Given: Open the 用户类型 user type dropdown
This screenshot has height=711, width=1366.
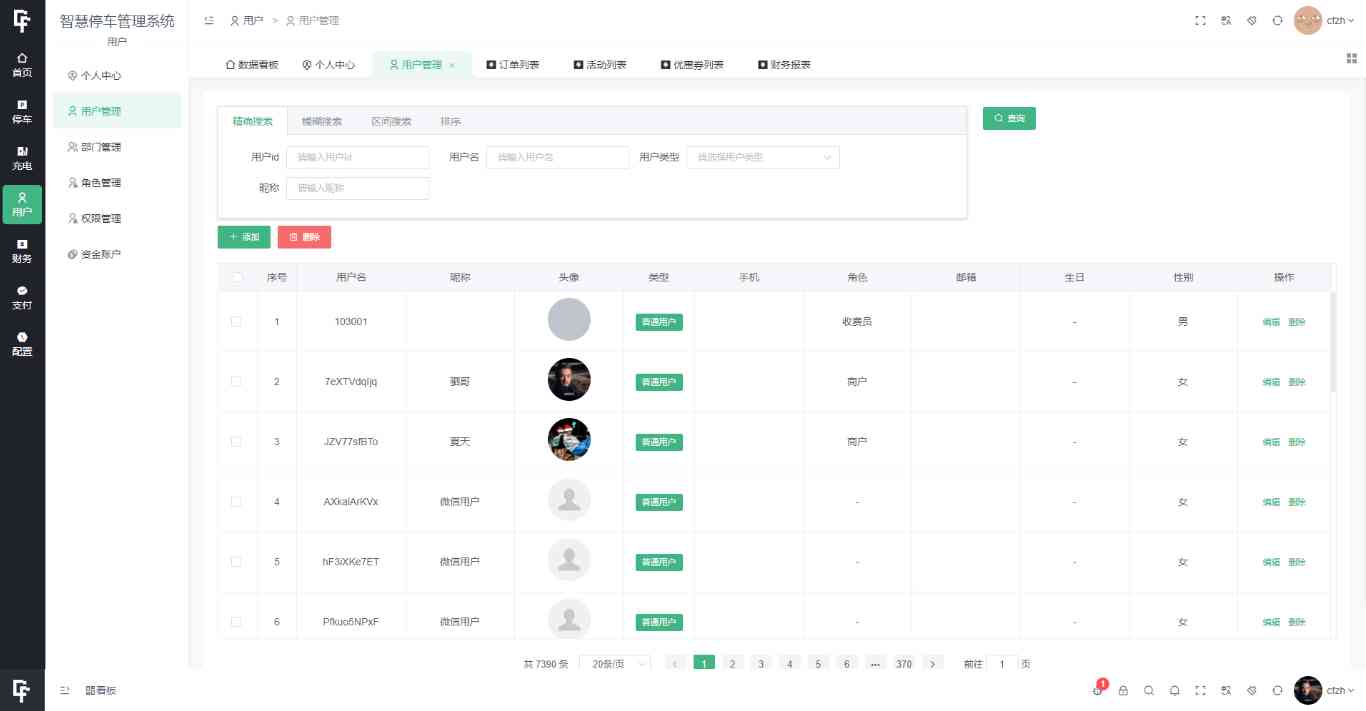Looking at the screenshot, I should 762,157.
